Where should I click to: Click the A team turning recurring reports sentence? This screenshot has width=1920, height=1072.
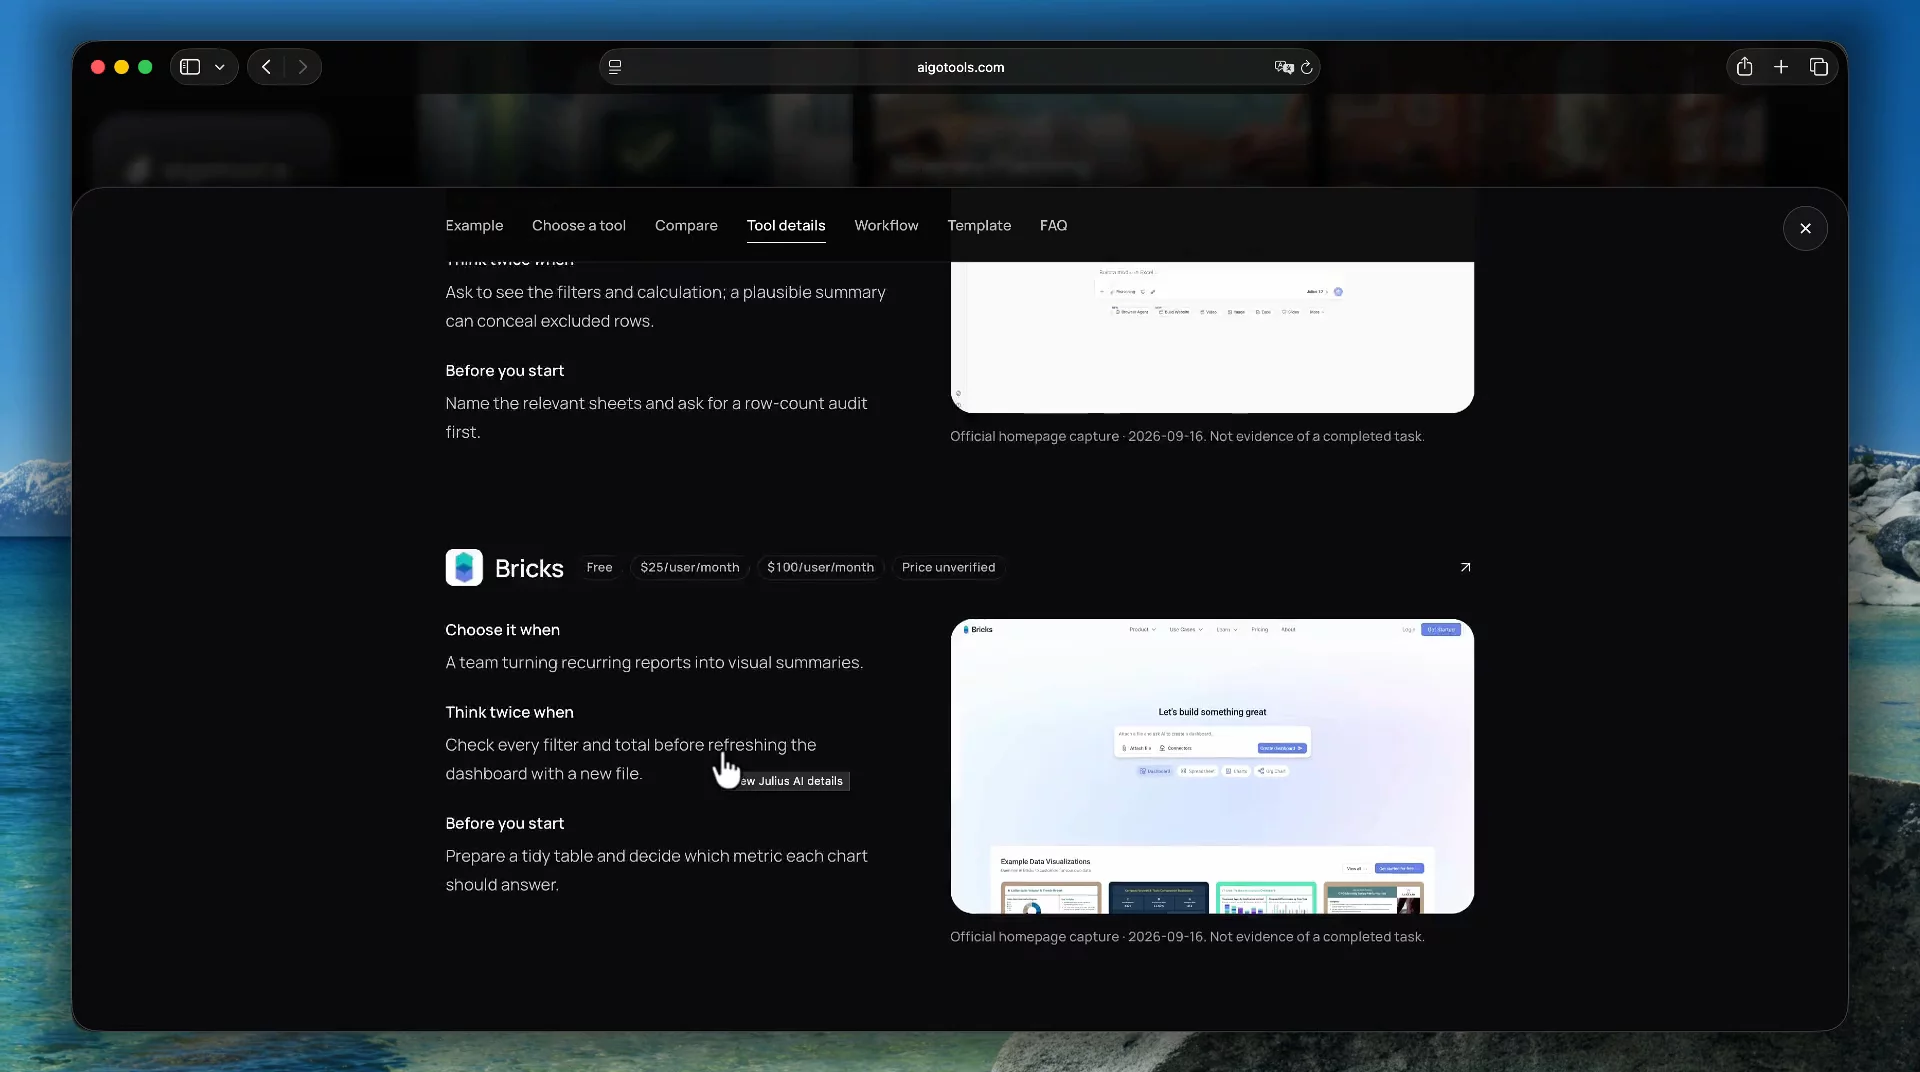(654, 663)
